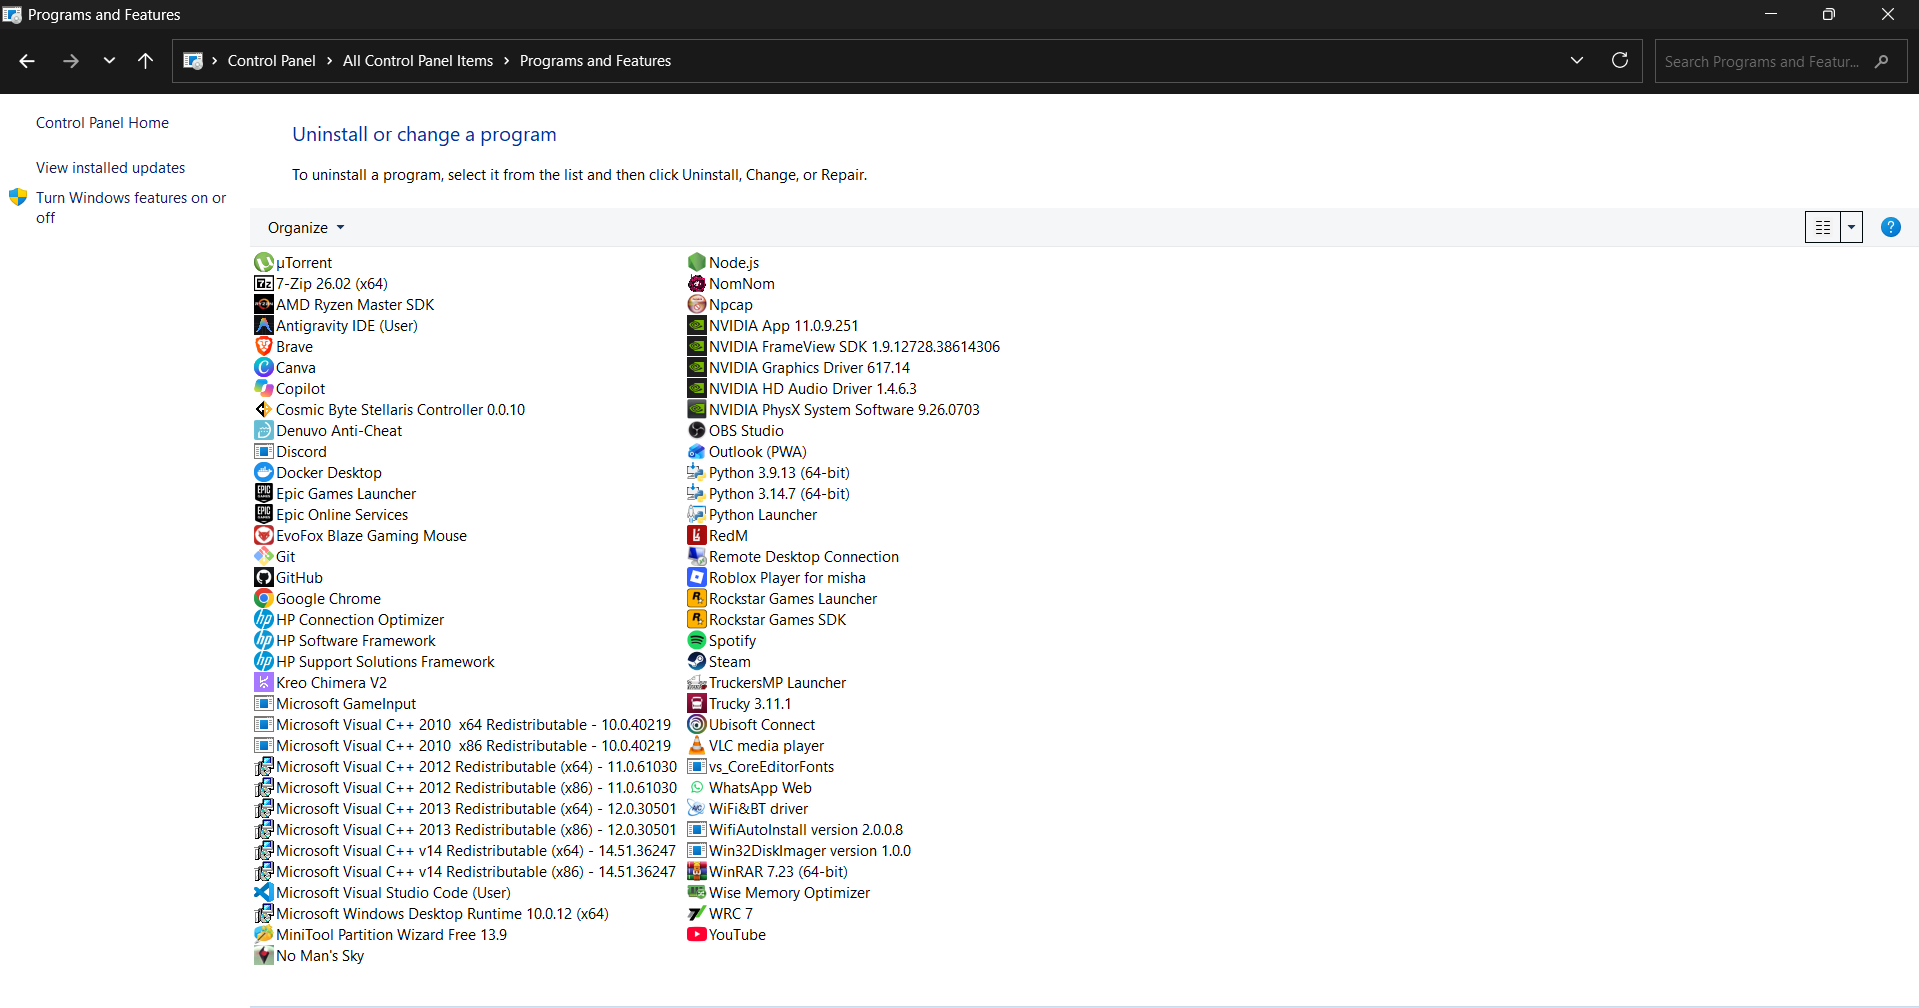Click the Brave browser icon
Image resolution: width=1919 pixels, height=1008 pixels.
coord(264,347)
